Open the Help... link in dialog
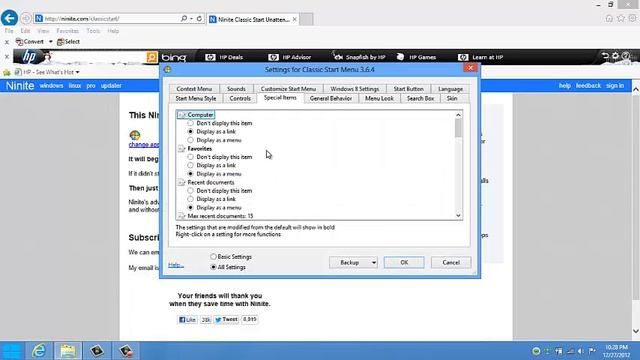 pos(176,265)
